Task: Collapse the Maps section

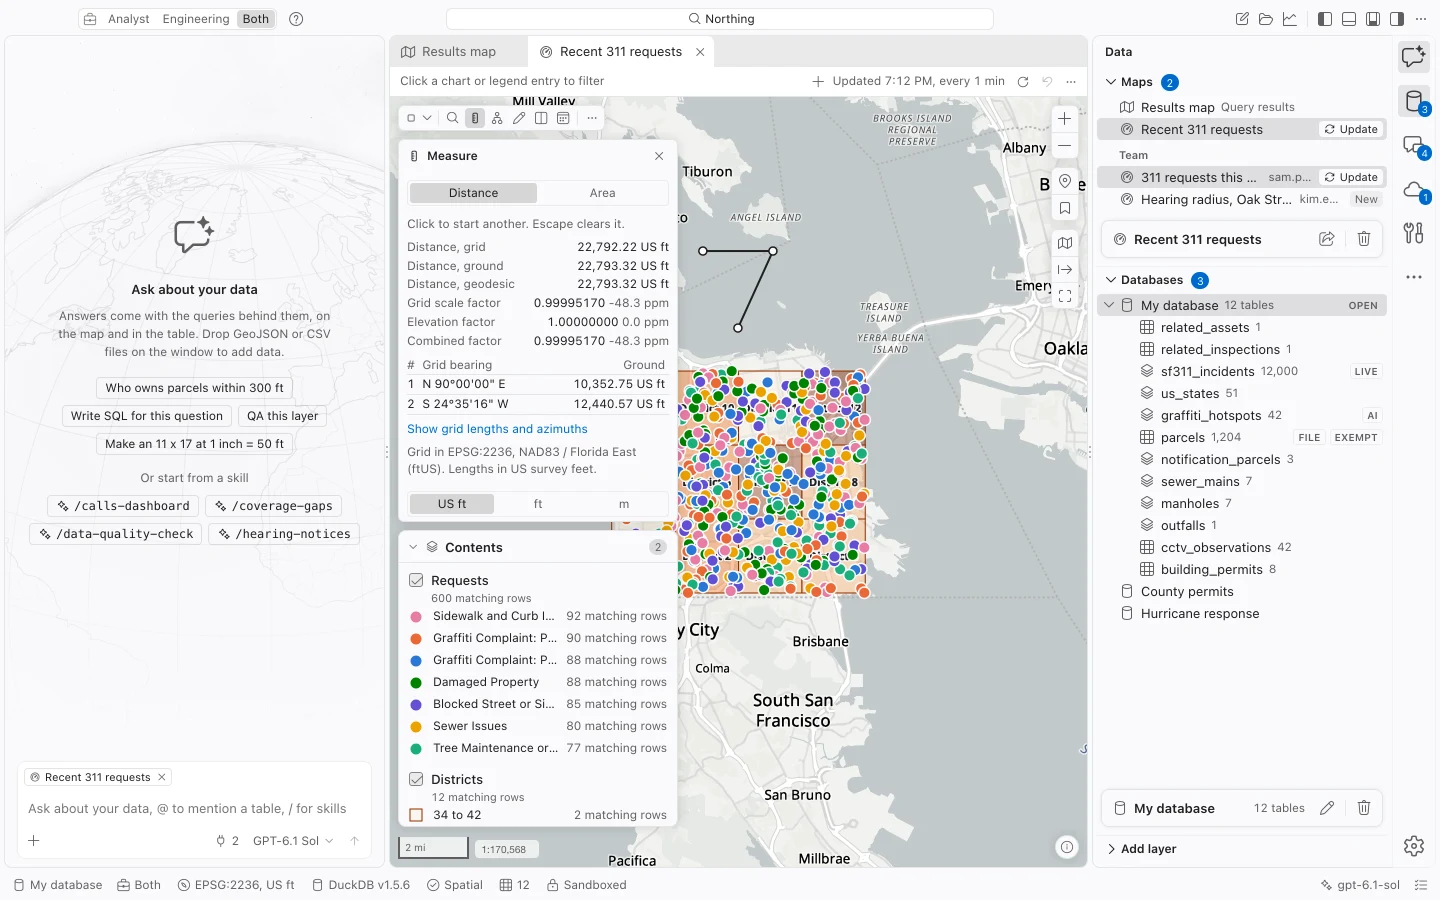Action: click(x=1111, y=82)
